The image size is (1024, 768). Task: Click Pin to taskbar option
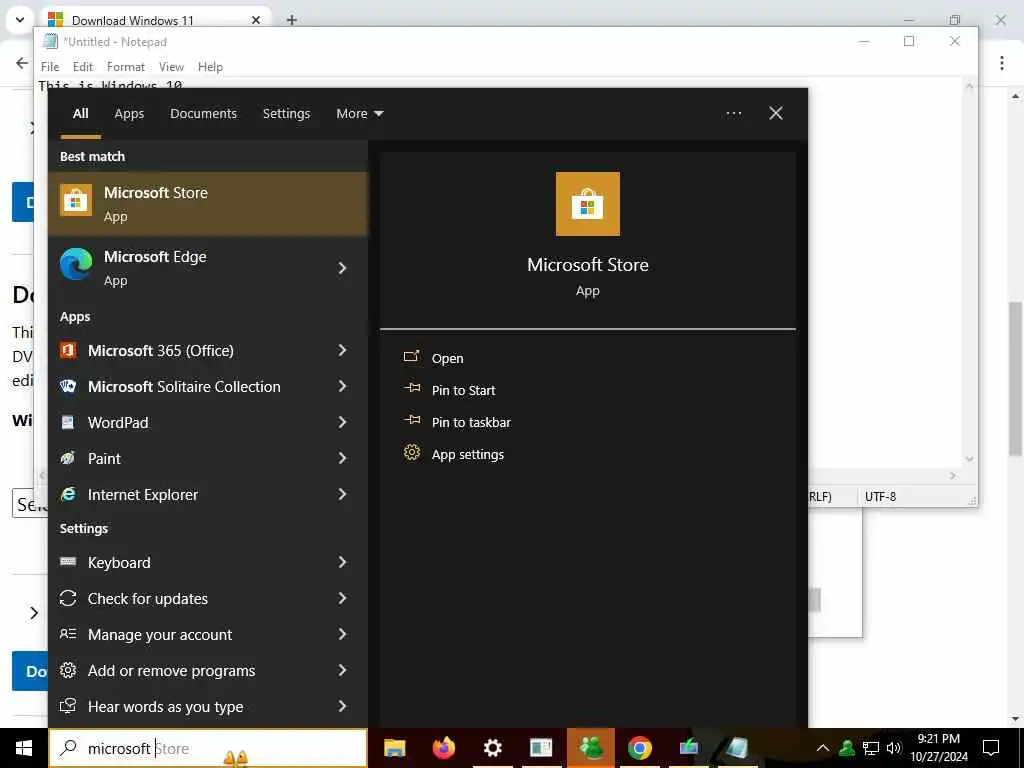coord(471,422)
